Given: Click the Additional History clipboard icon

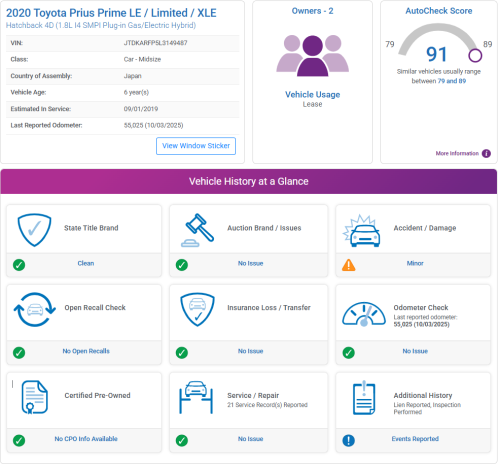Looking at the screenshot, I should click(364, 398).
